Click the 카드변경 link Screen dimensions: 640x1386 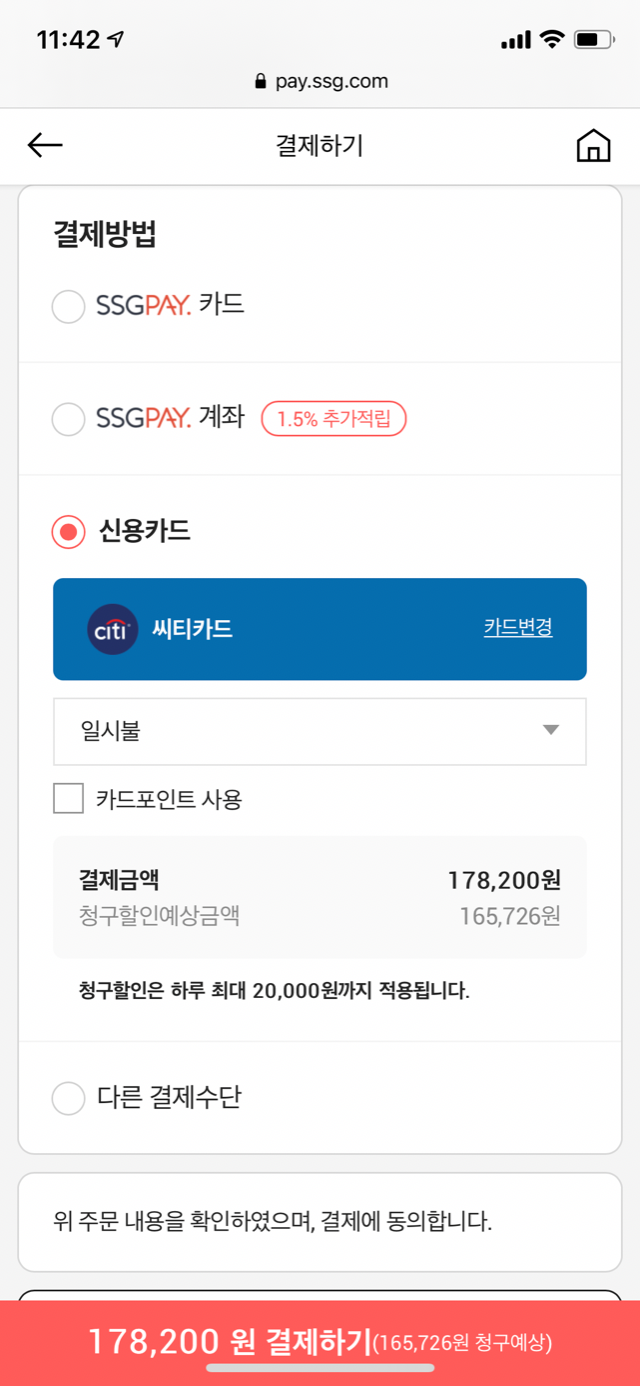pyautogui.click(x=518, y=628)
